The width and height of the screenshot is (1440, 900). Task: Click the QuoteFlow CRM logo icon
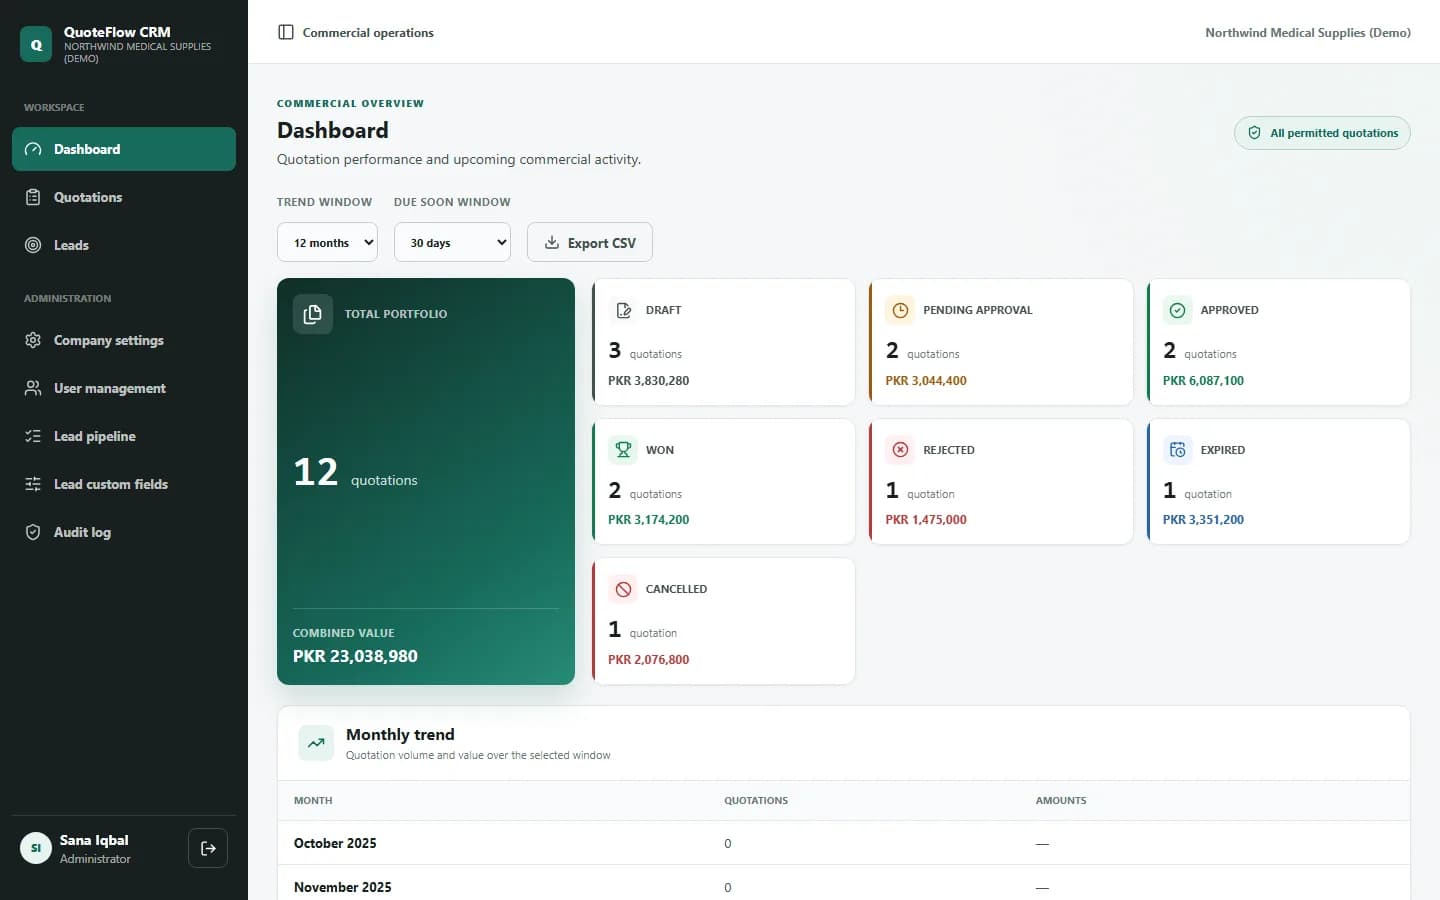click(x=36, y=45)
